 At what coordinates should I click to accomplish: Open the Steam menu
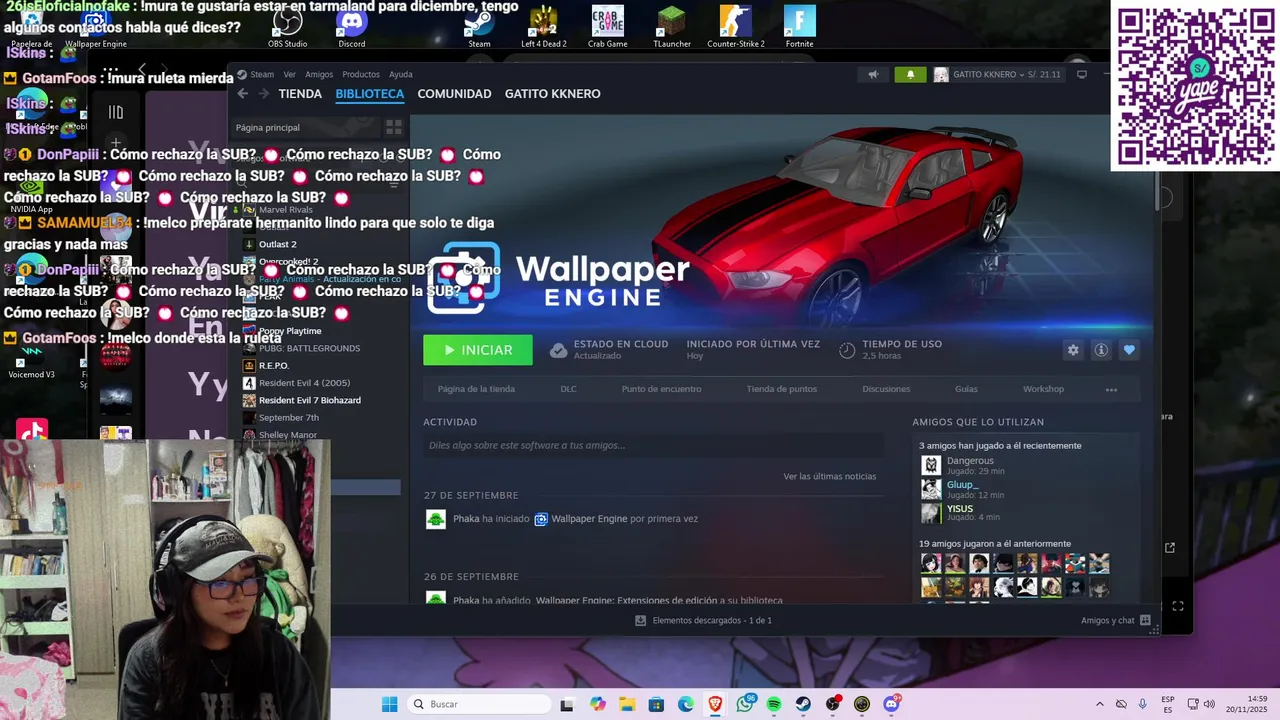262,74
